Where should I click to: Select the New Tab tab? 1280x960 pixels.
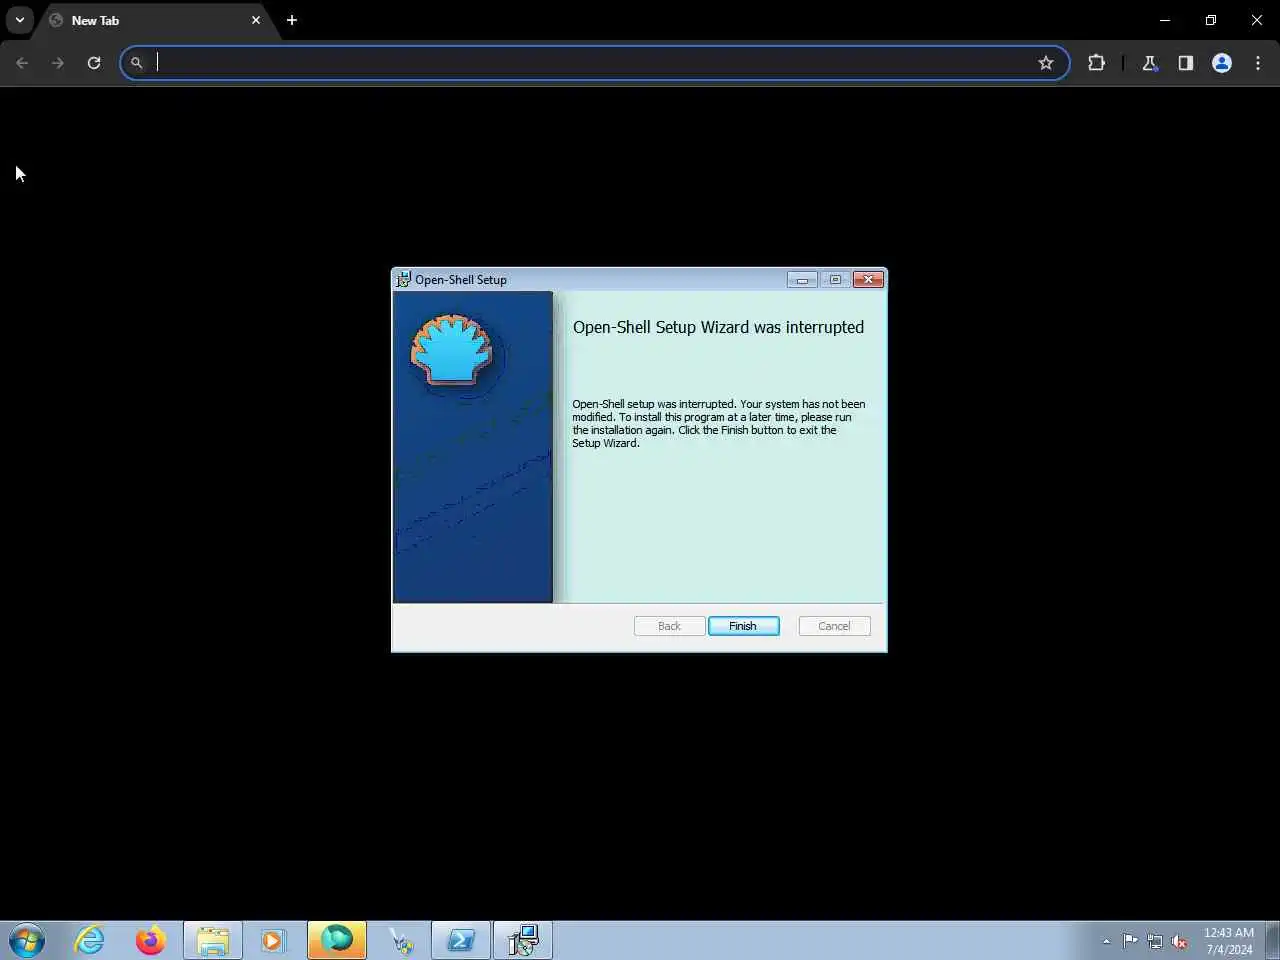tap(155, 20)
